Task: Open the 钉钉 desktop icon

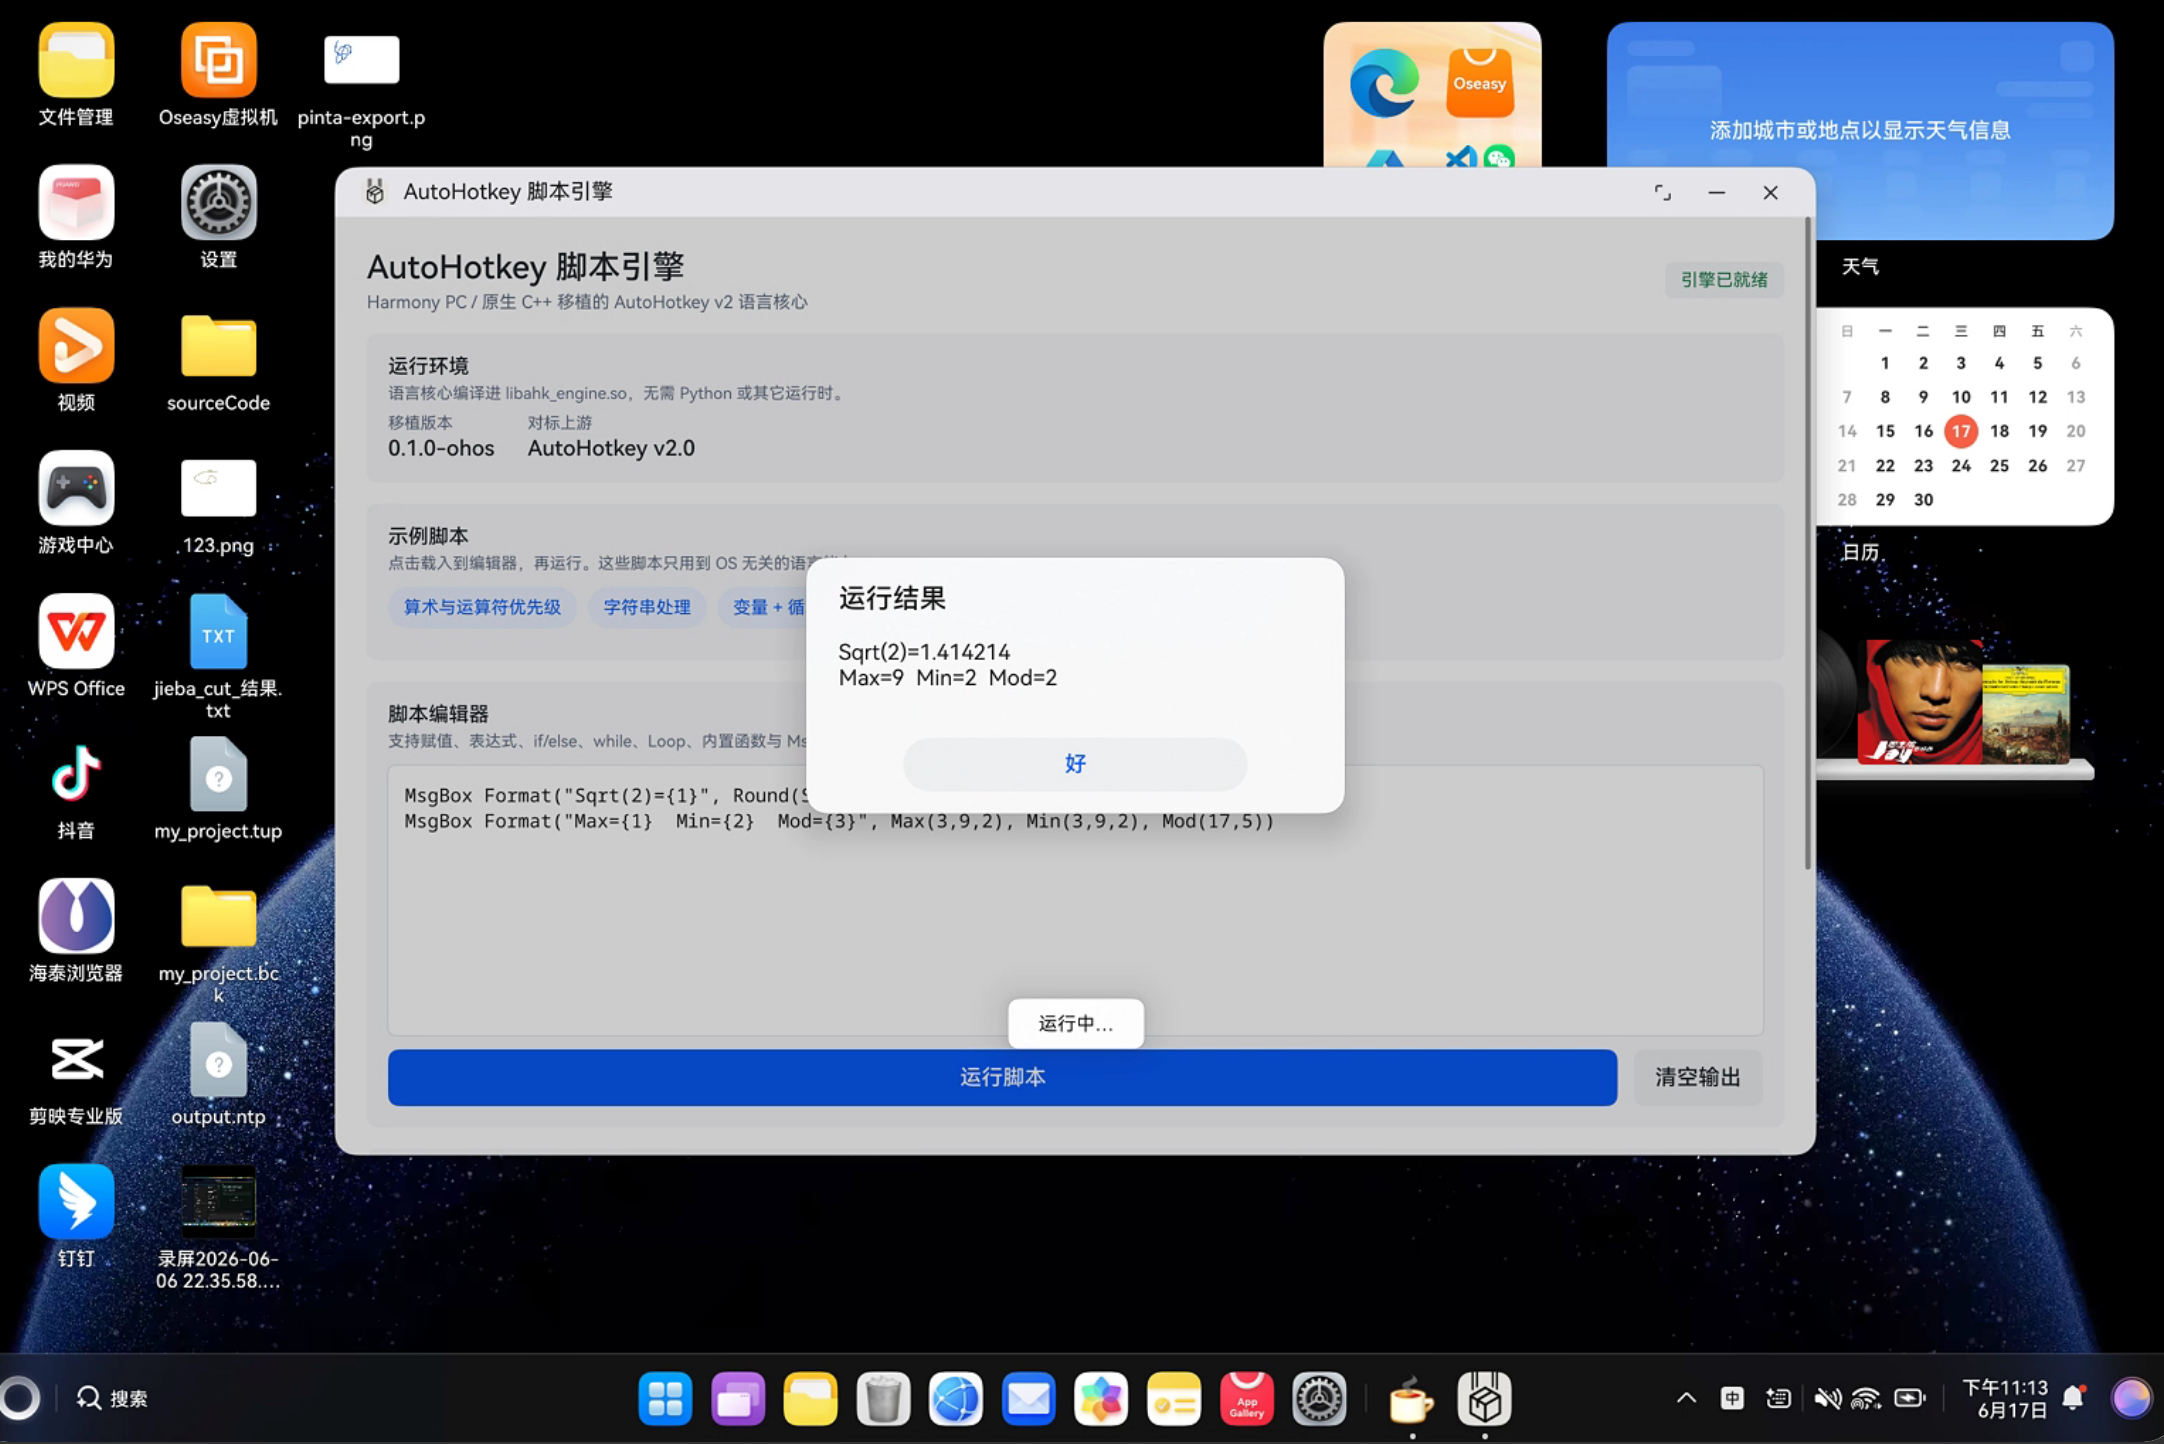Action: [76, 1216]
